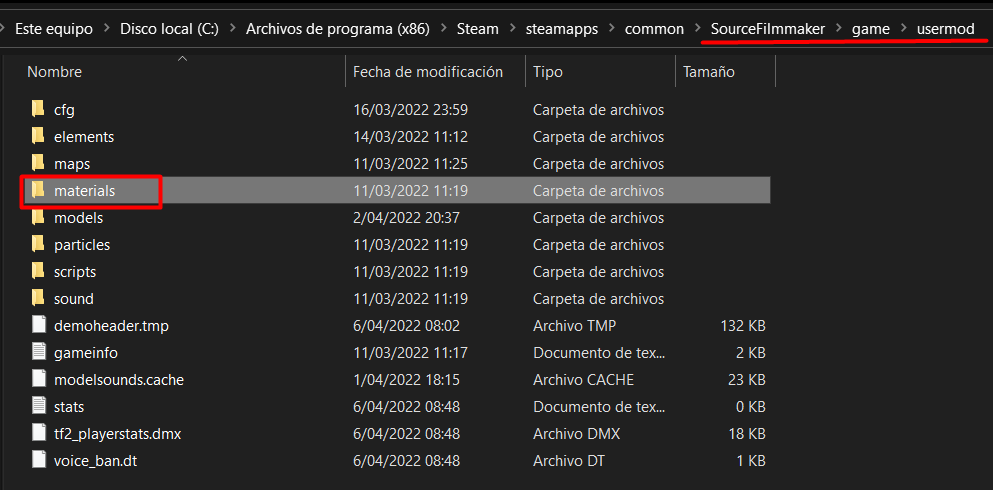
Task: Select the voice_ban.dt file name
Action: click(97, 460)
